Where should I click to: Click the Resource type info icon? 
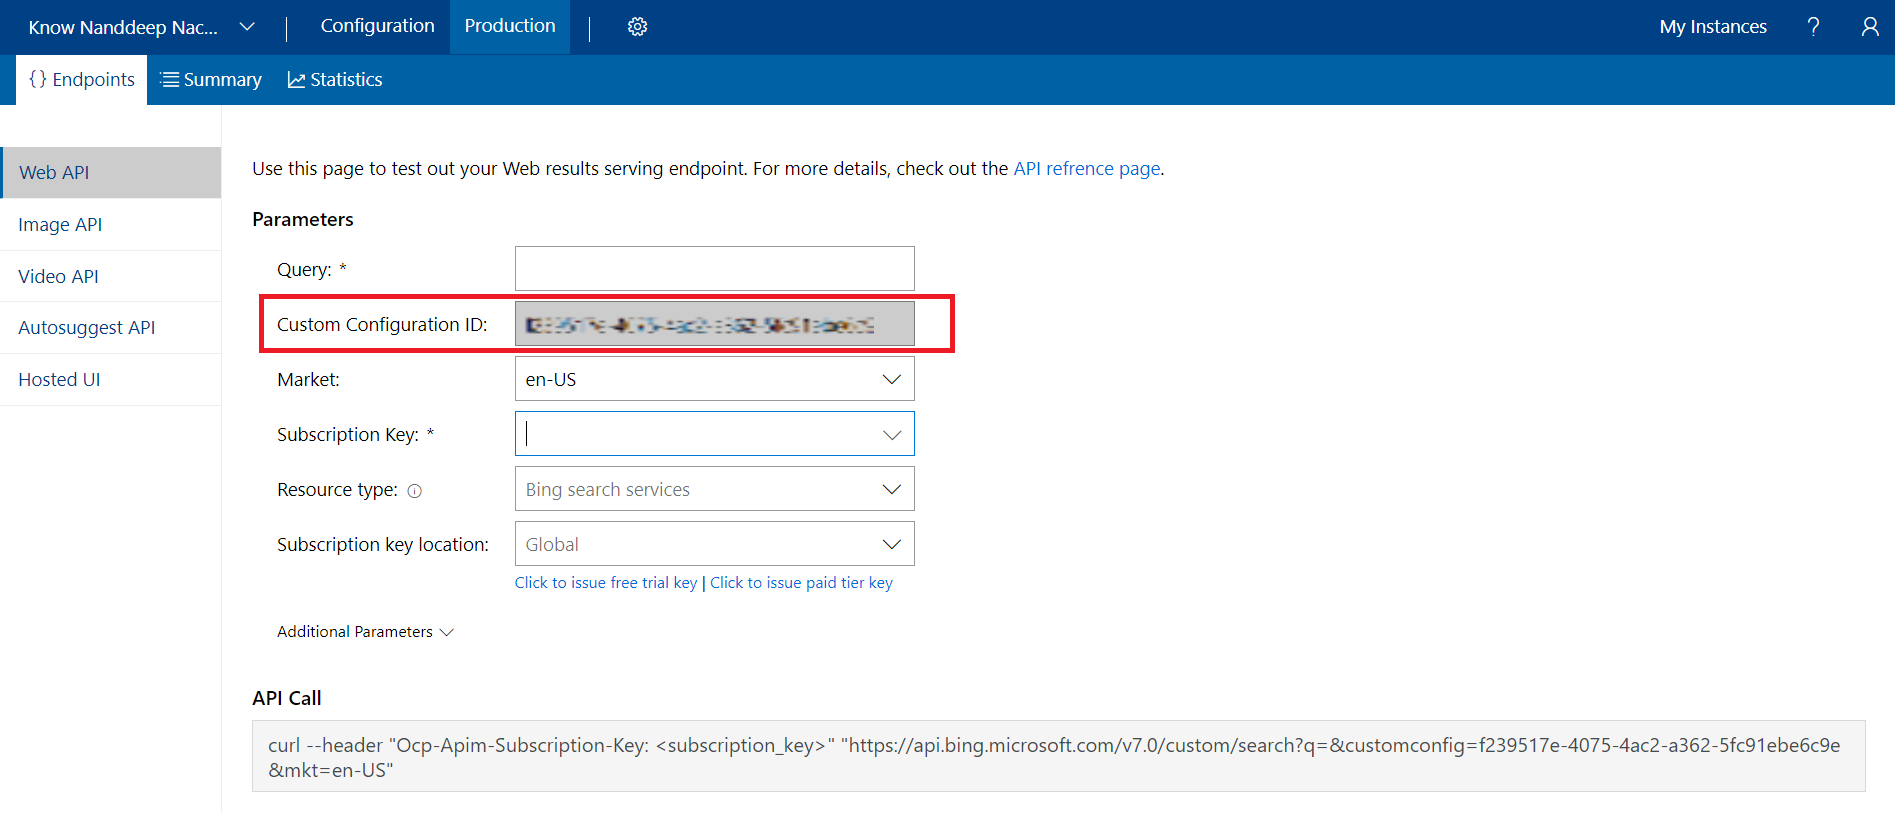coord(415,491)
